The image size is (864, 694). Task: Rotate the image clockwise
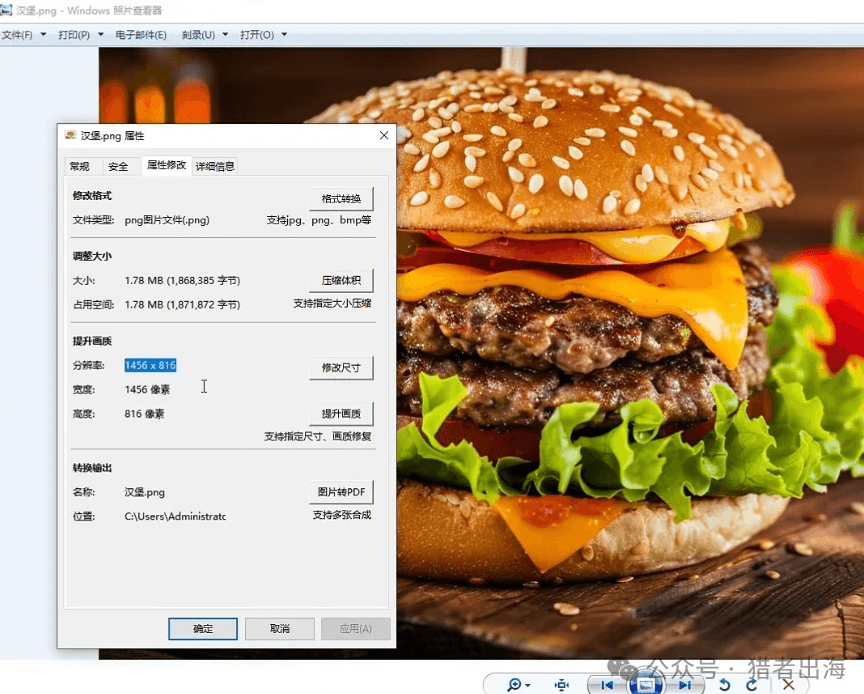(x=753, y=684)
